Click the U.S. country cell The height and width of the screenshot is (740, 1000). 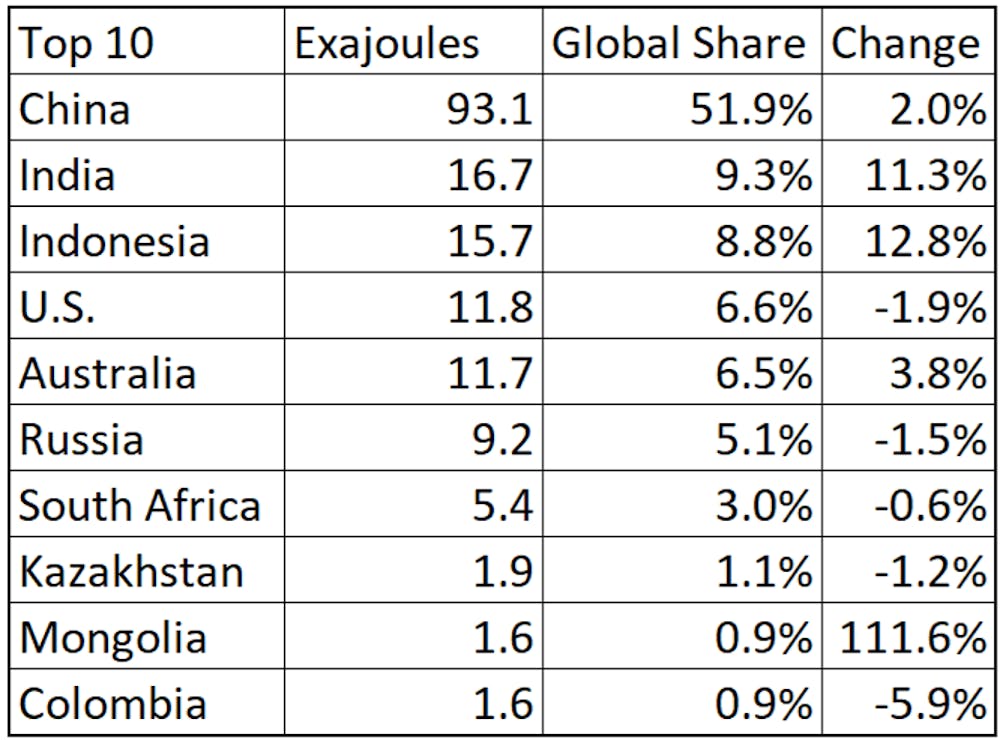147,306
